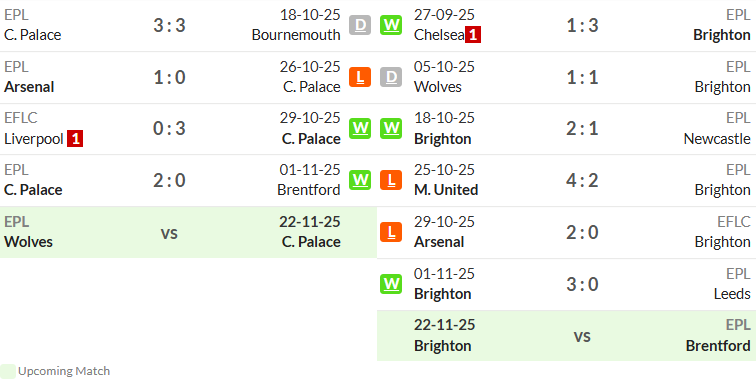Click the W badge beside Brighton vs Leeds
756x392 pixels.
point(391,284)
